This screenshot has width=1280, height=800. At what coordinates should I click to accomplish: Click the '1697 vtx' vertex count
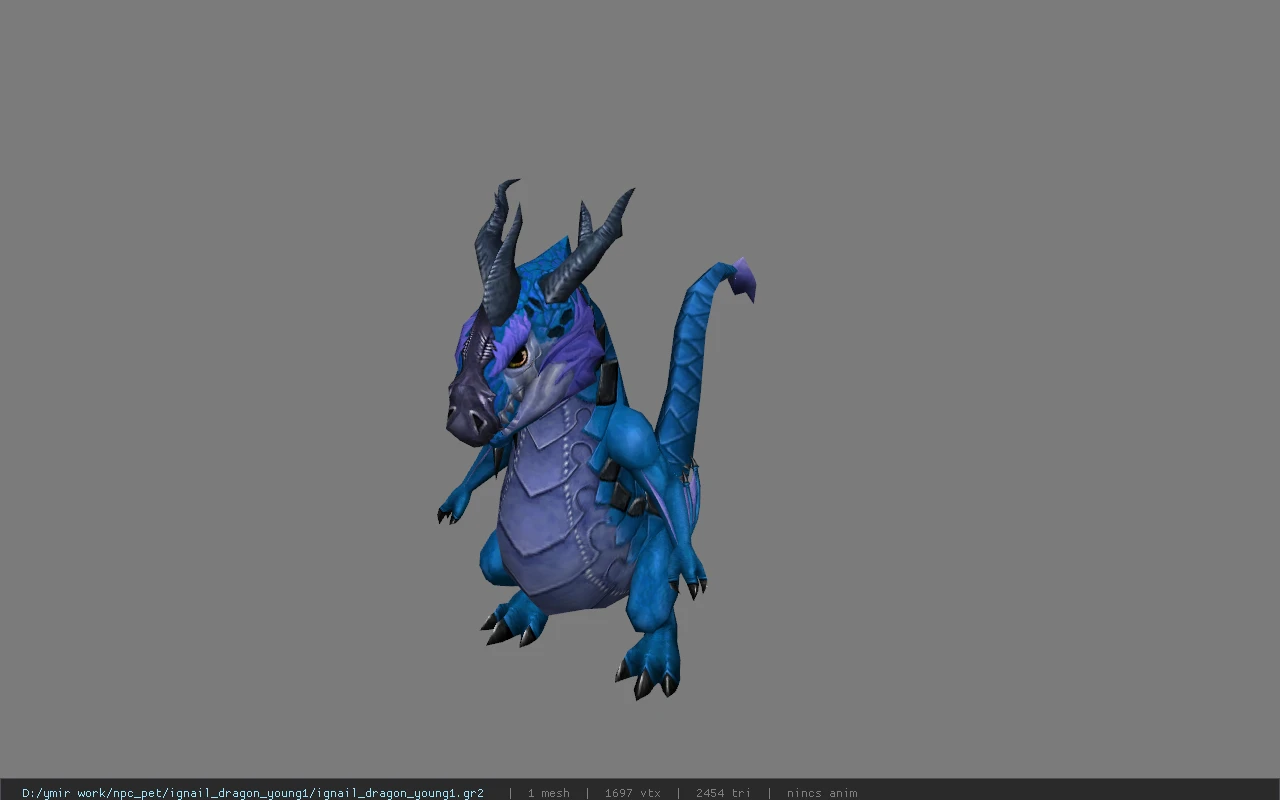[632, 793]
